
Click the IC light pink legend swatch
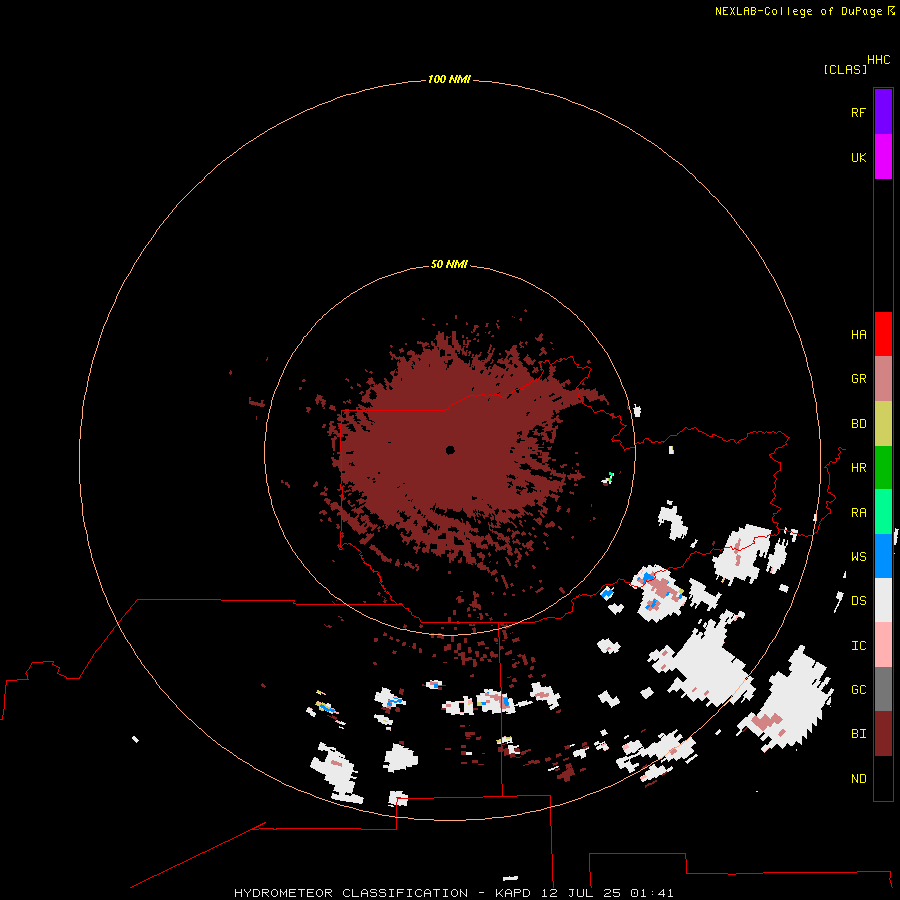click(883, 645)
